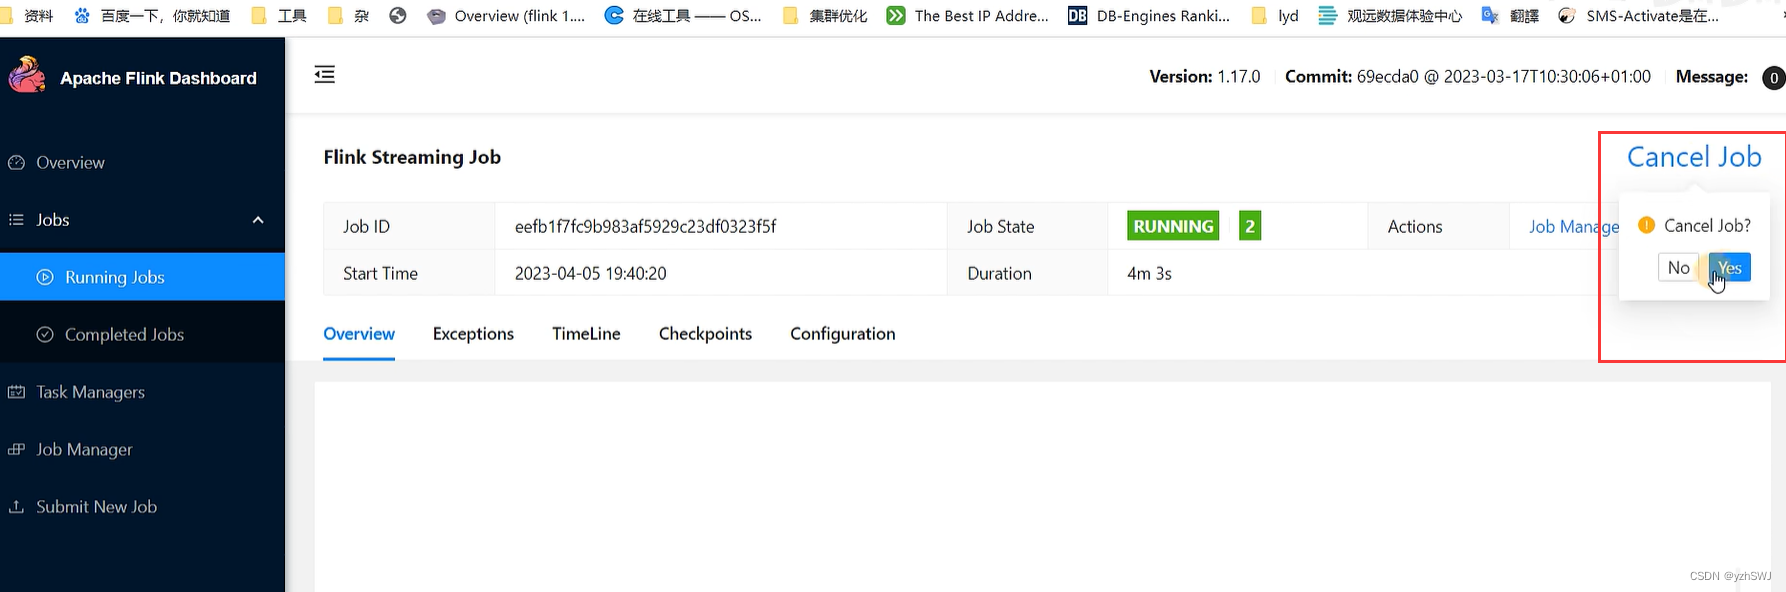Click the duration value 4m 3s
The width and height of the screenshot is (1786, 592).
click(x=1149, y=273)
